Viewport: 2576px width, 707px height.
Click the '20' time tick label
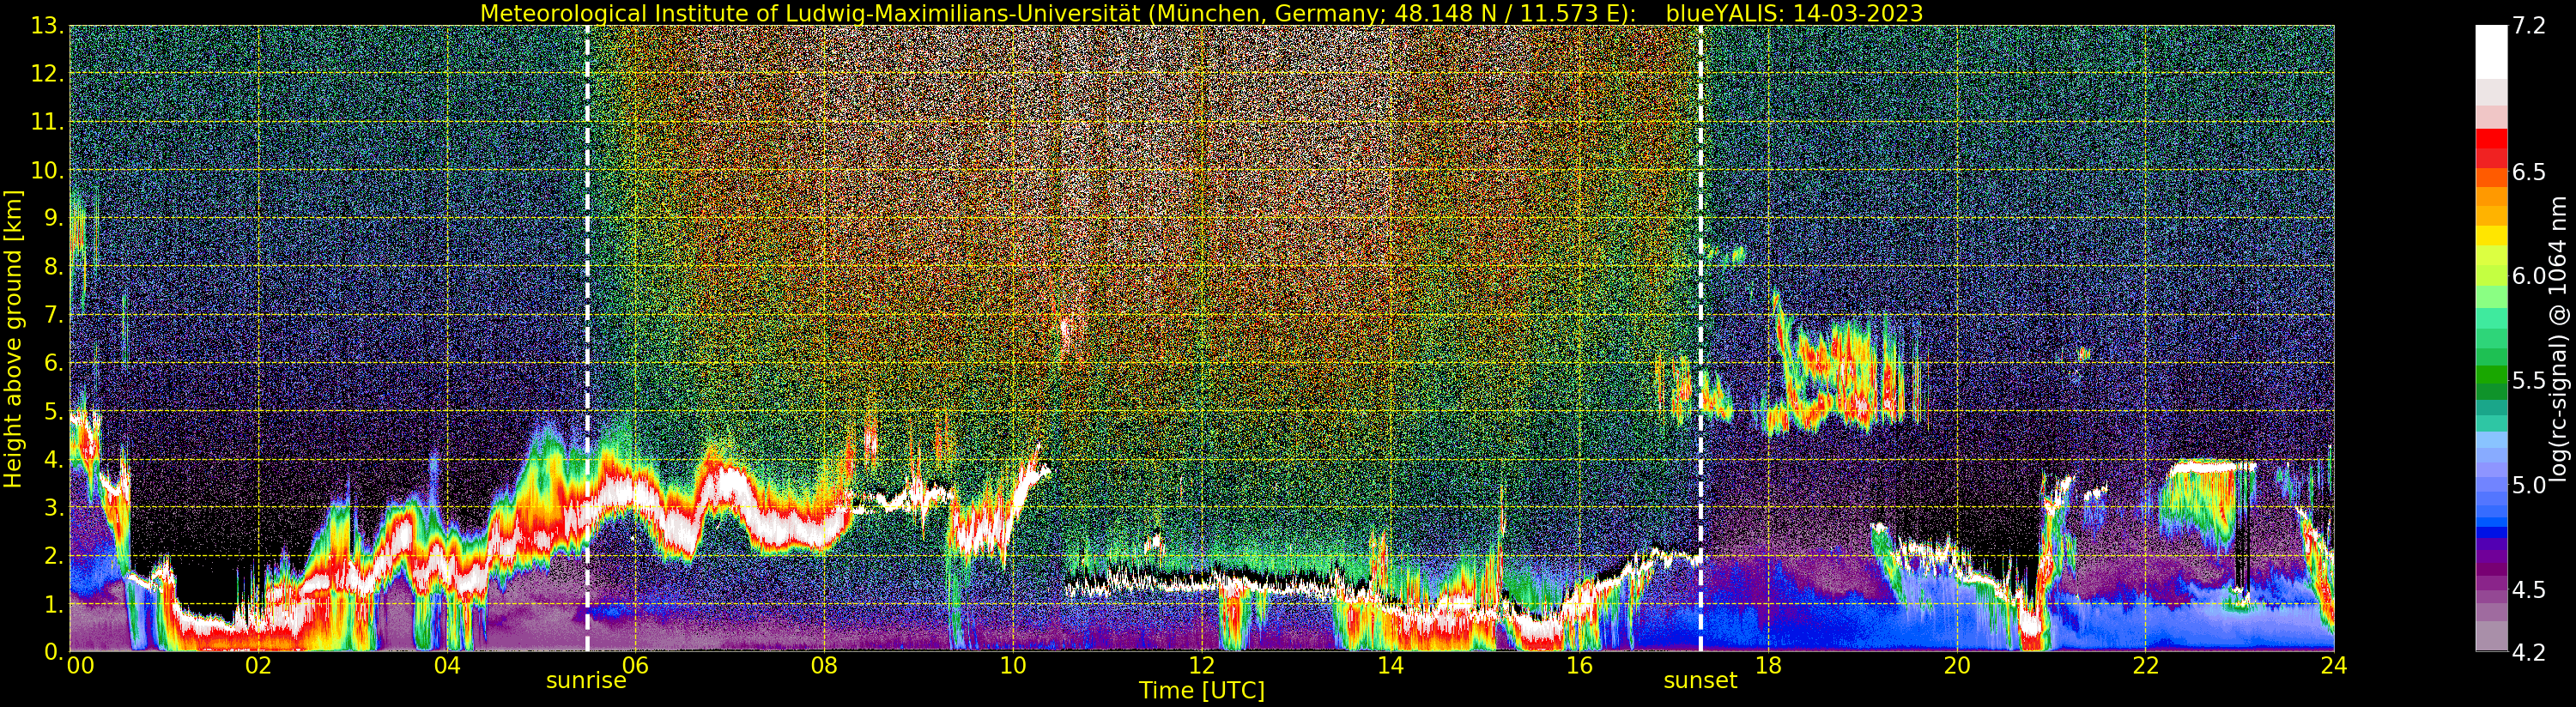tap(1957, 666)
